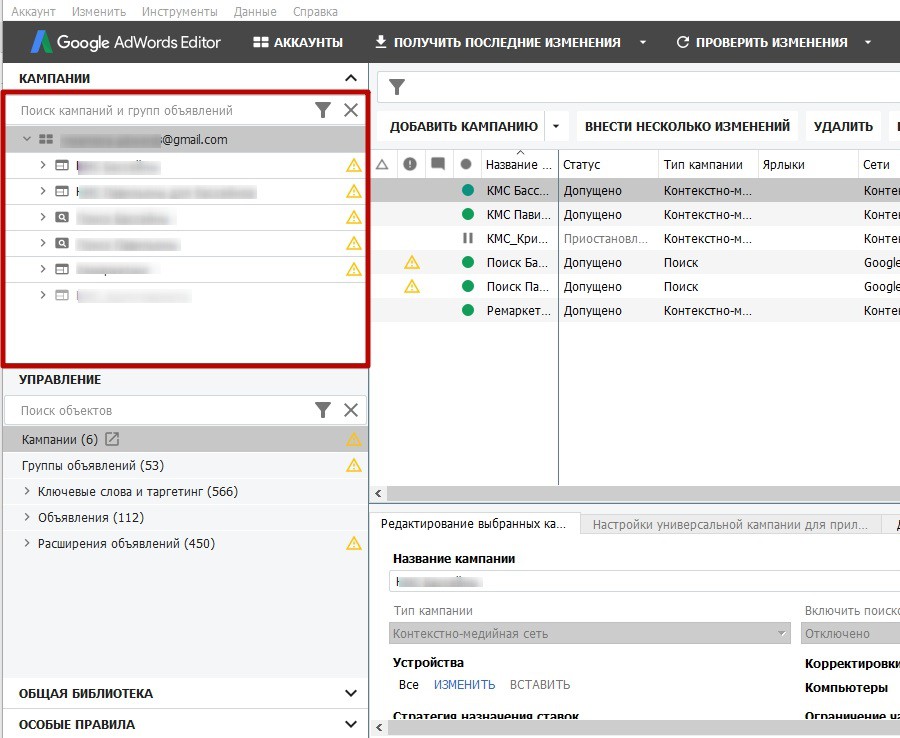
Task: Clear Управление search with X icon
Action: (351, 410)
